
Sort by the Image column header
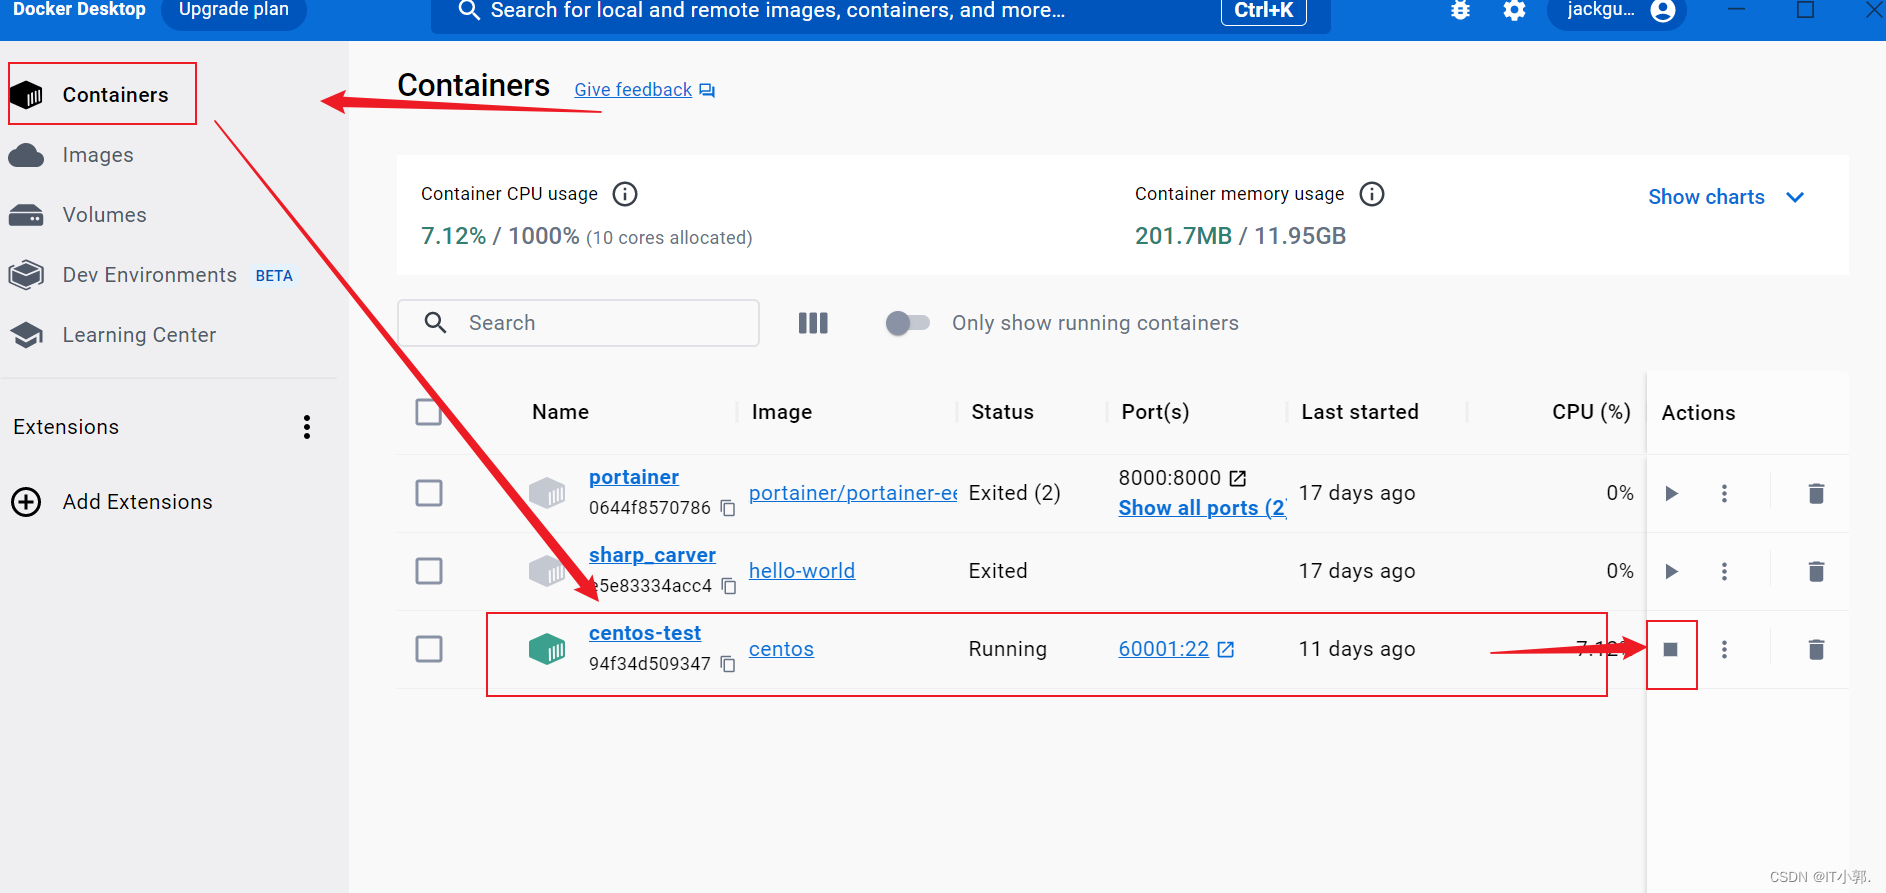781,412
